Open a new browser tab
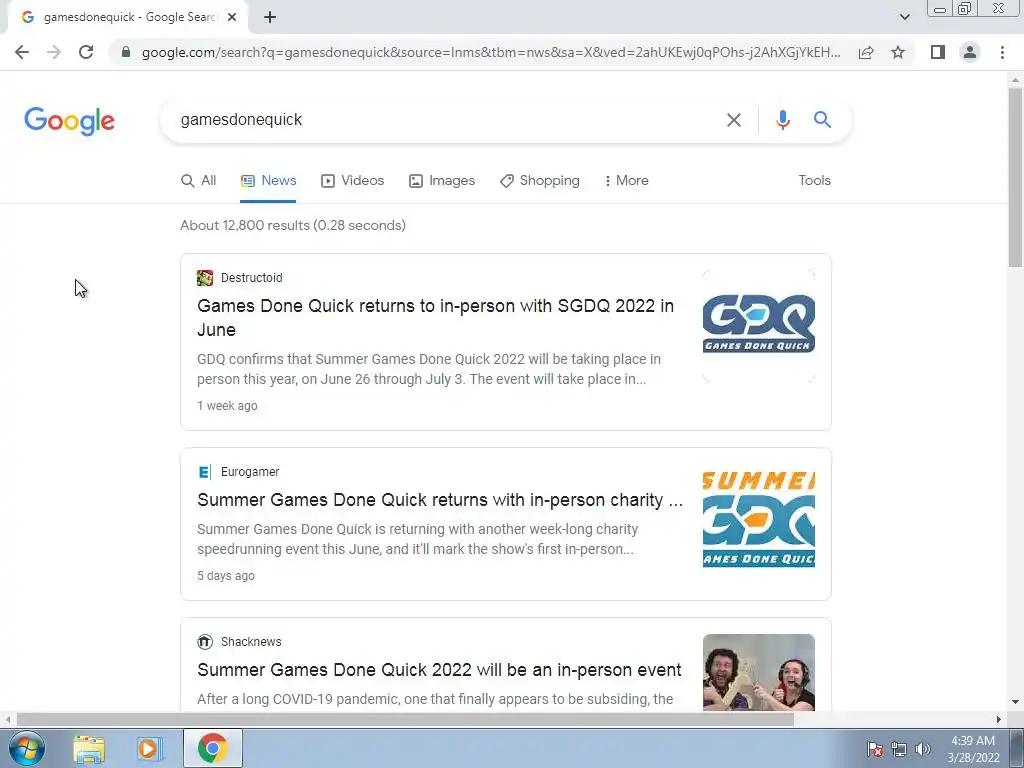 (x=270, y=18)
